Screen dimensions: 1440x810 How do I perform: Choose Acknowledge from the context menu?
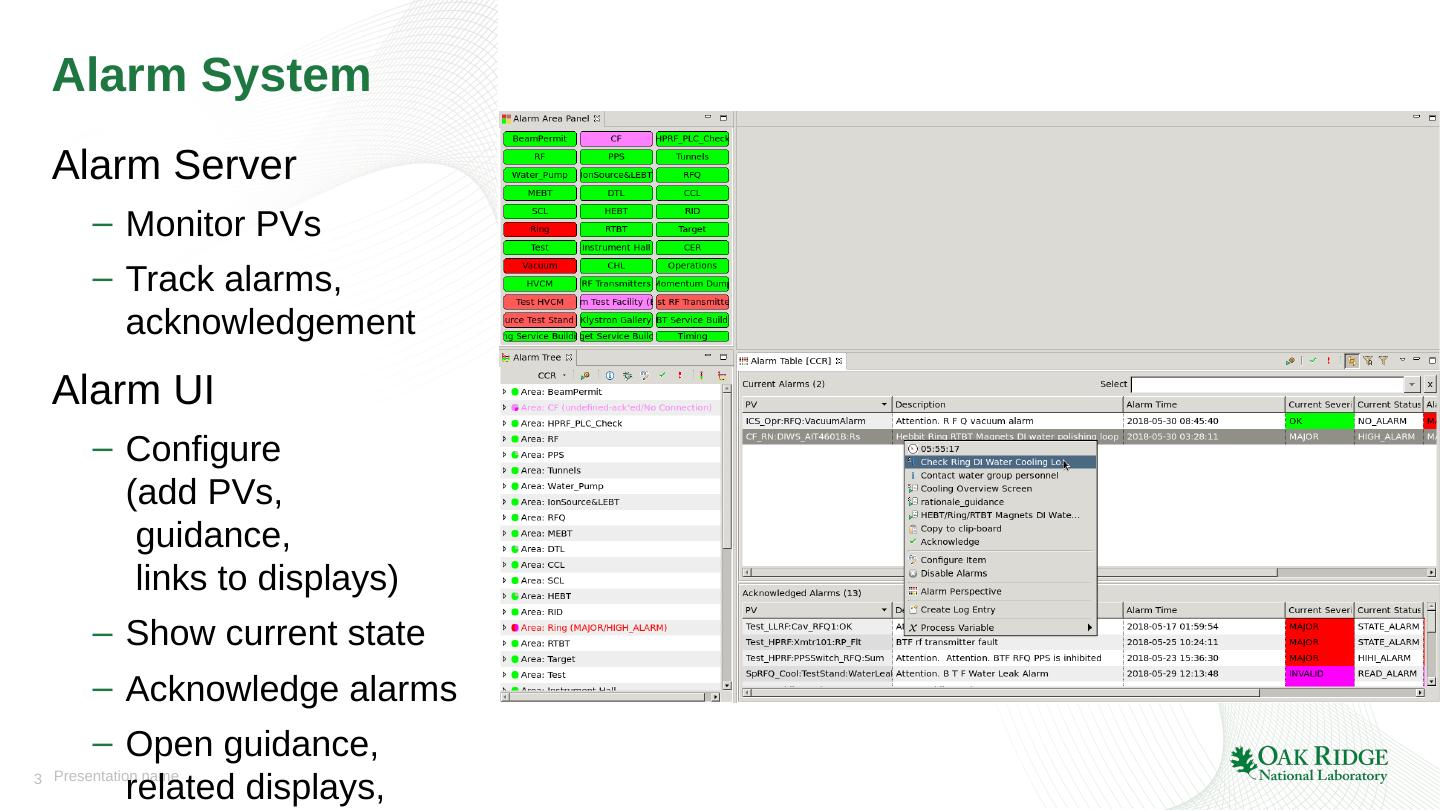pyautogui.click(x=949, y=542)
